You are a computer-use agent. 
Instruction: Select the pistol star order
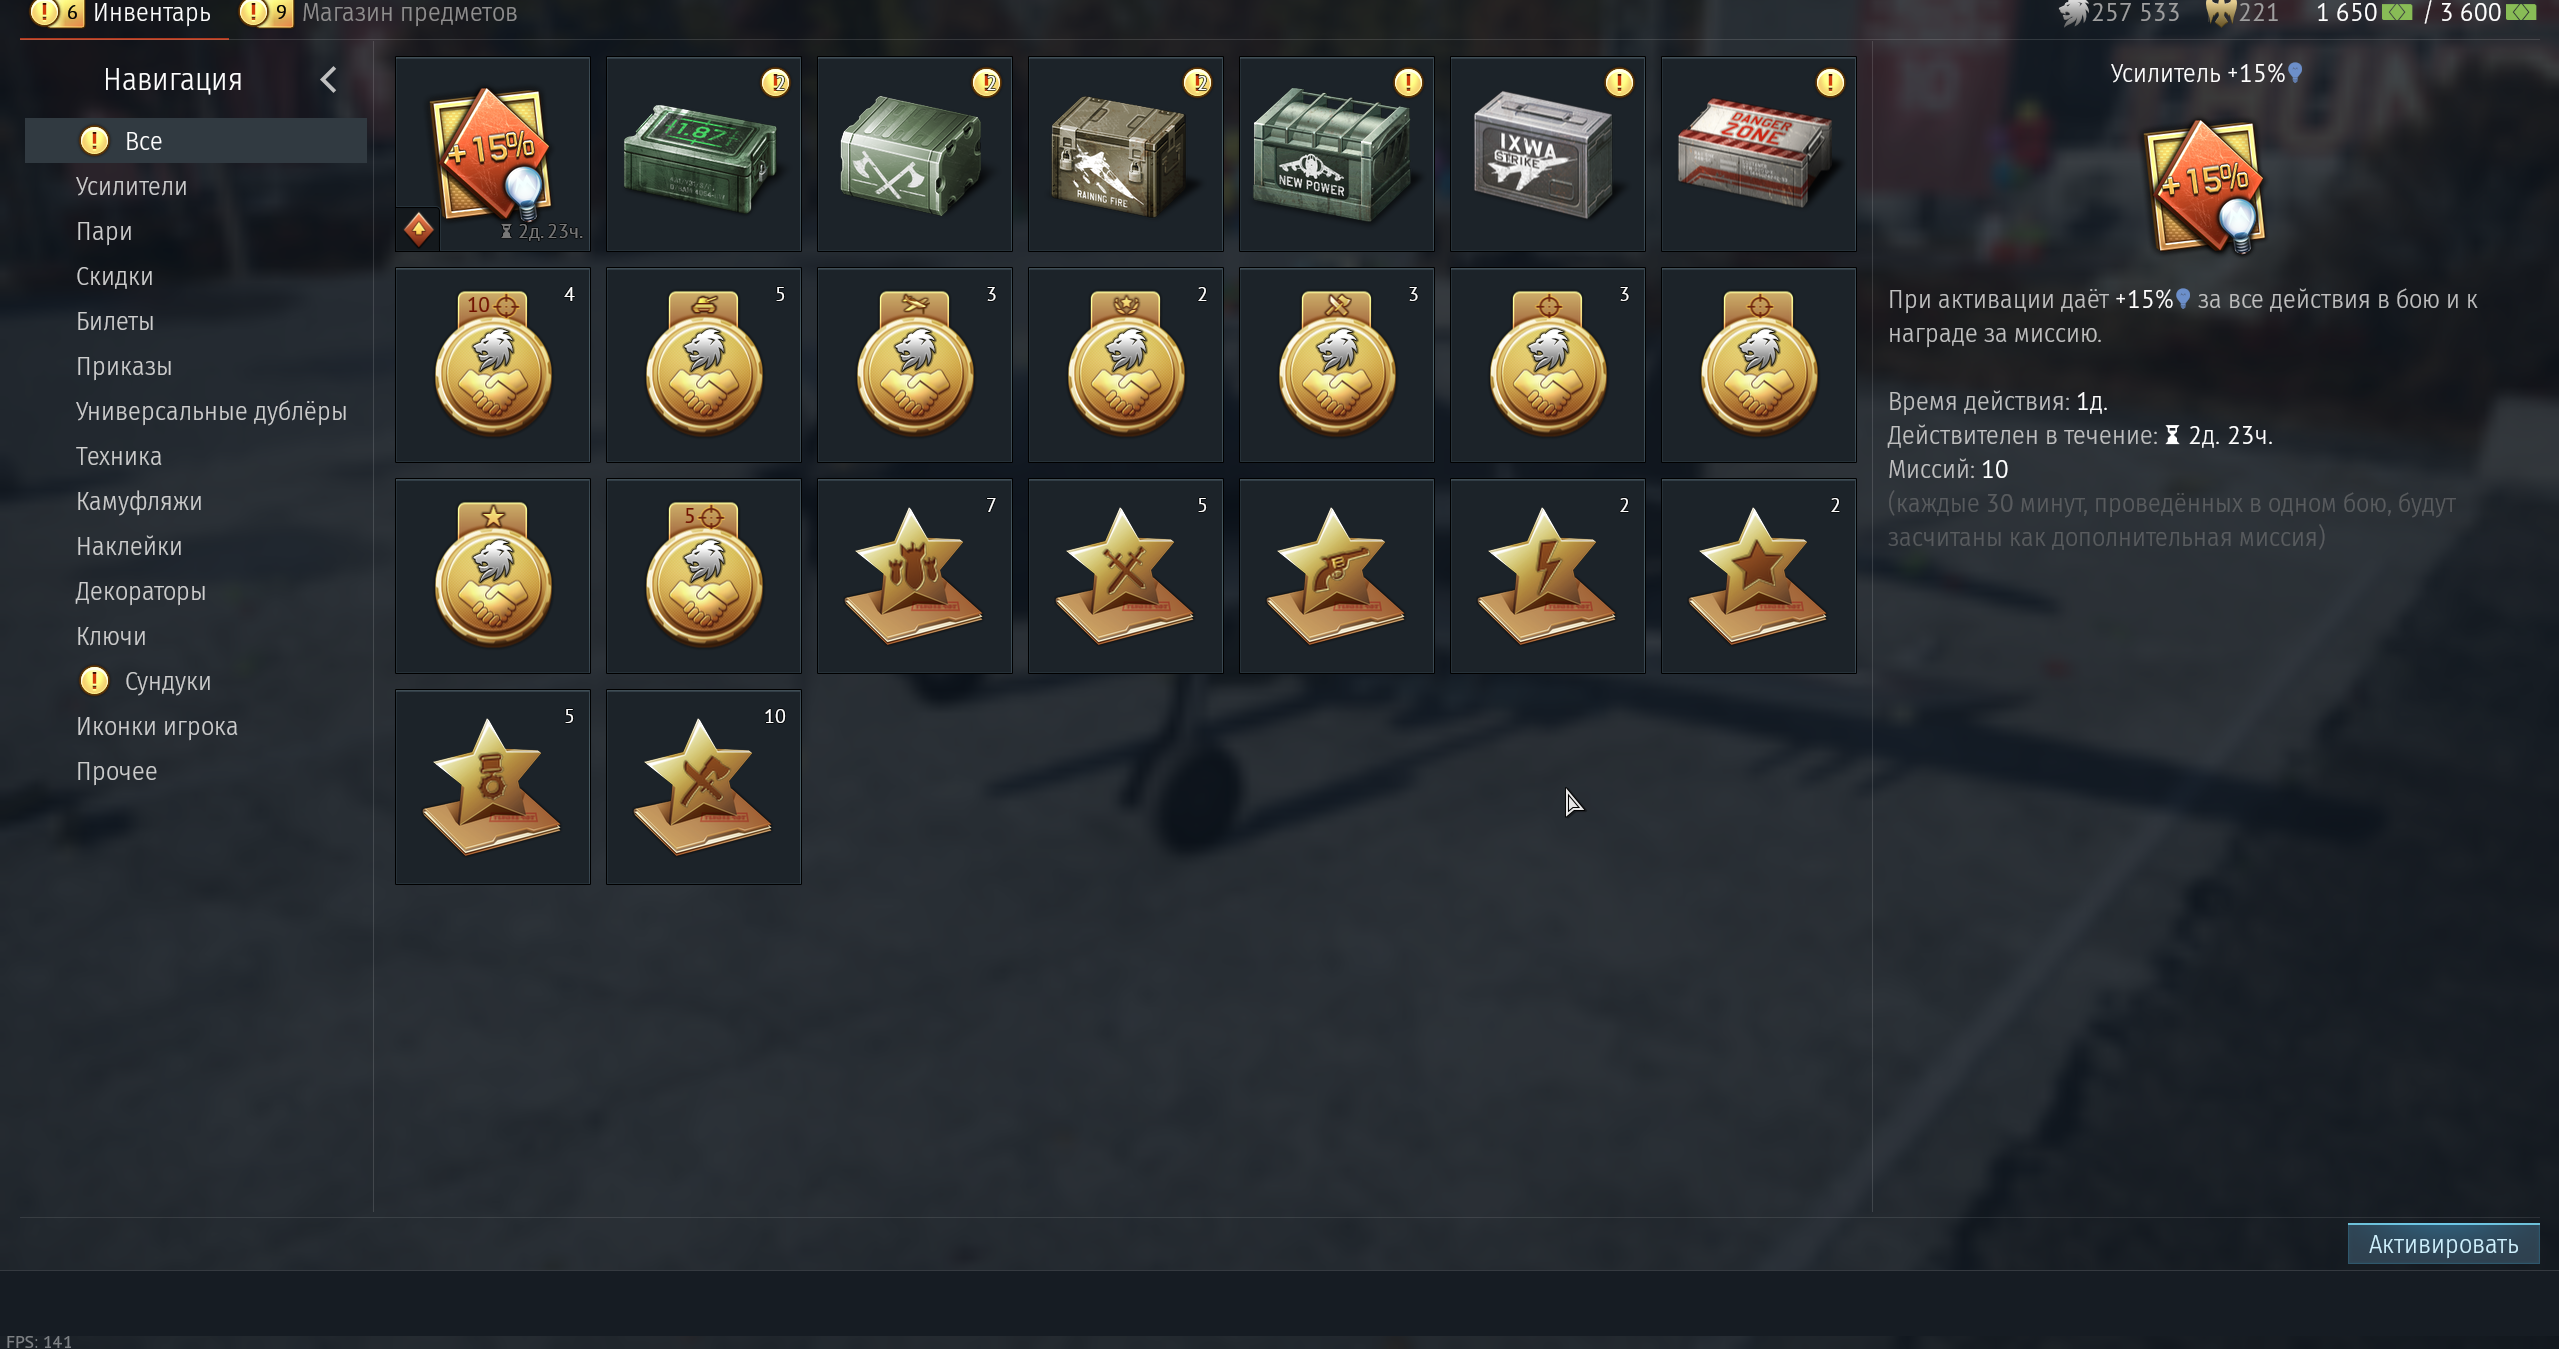1336,576
